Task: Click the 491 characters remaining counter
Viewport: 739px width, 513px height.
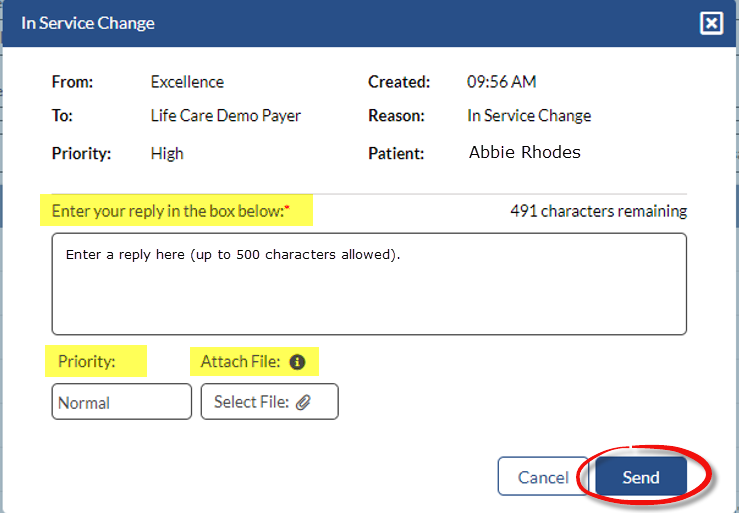Action: pos(598,211)
